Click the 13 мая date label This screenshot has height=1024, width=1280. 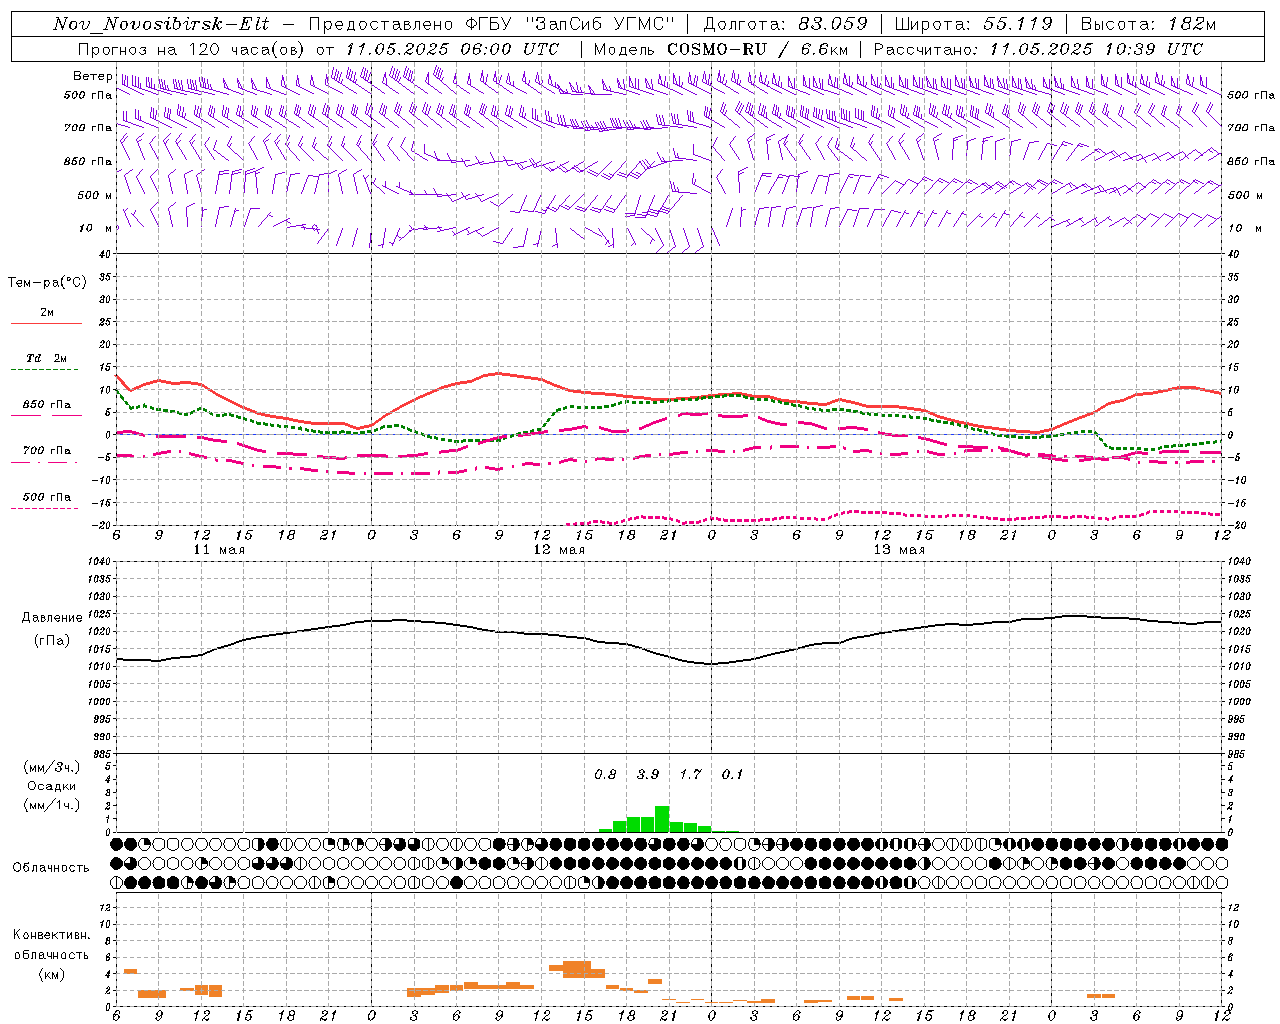click(899, 550)
